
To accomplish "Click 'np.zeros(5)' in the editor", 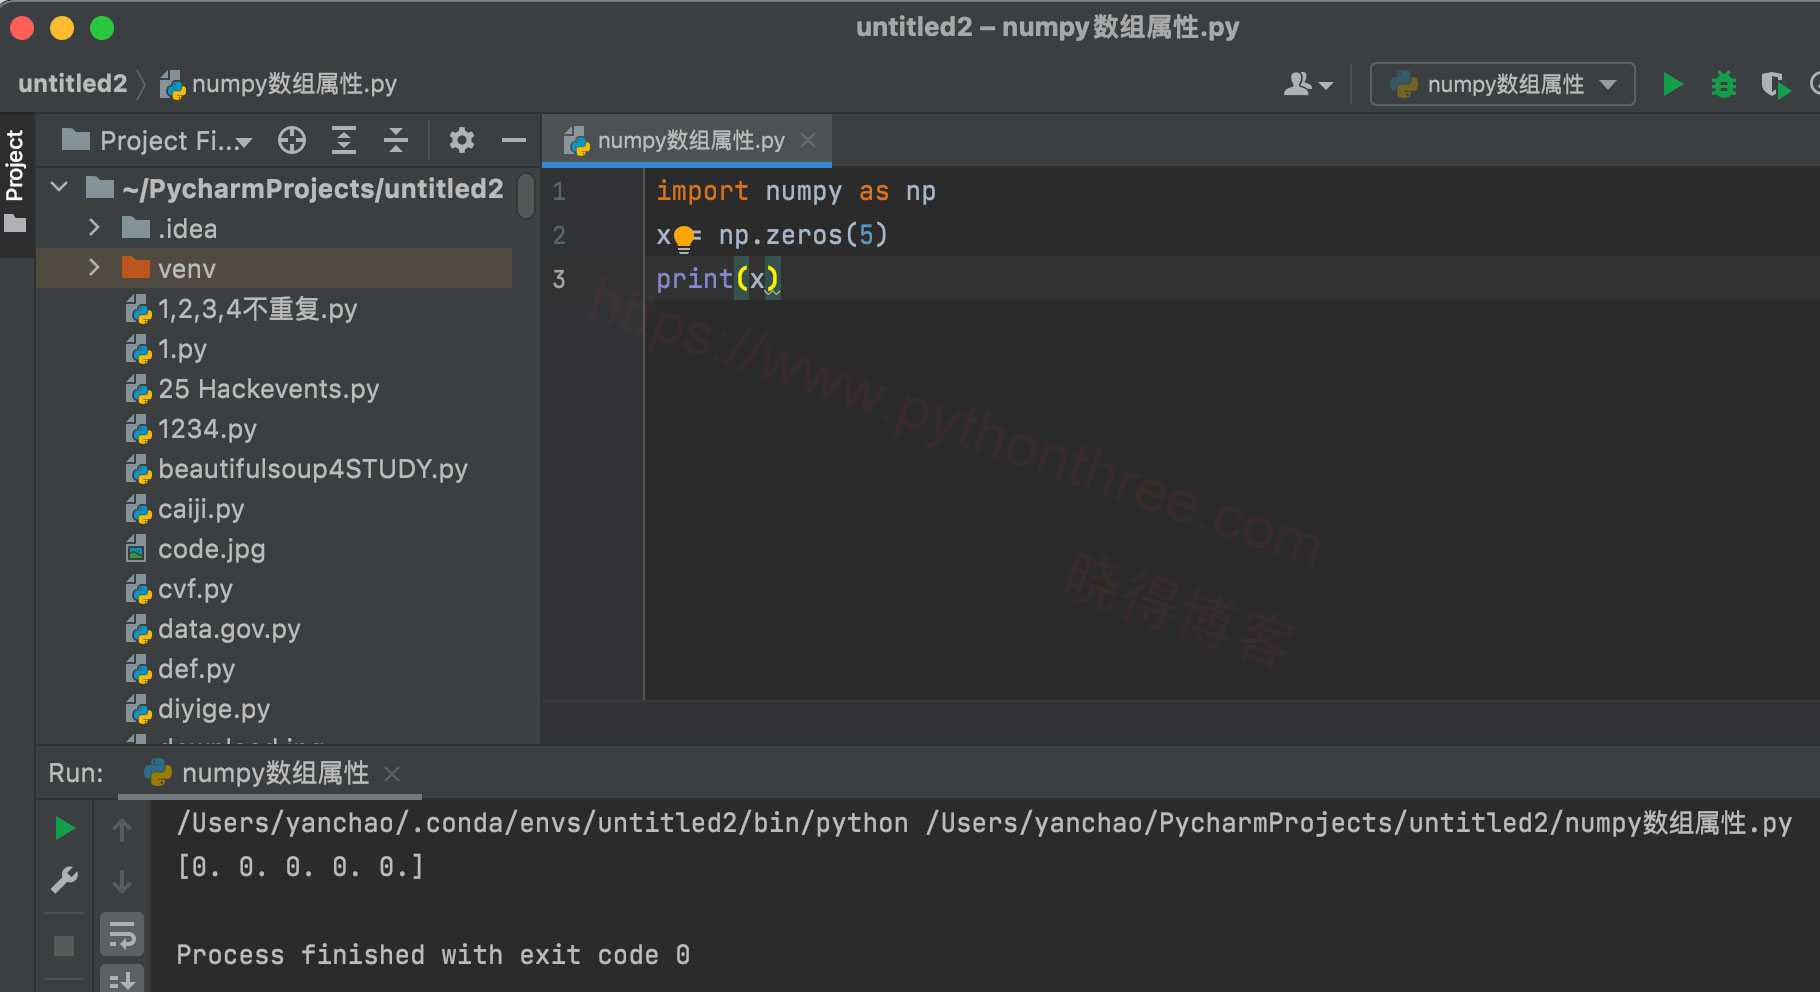I will click(x=803, y=235).
